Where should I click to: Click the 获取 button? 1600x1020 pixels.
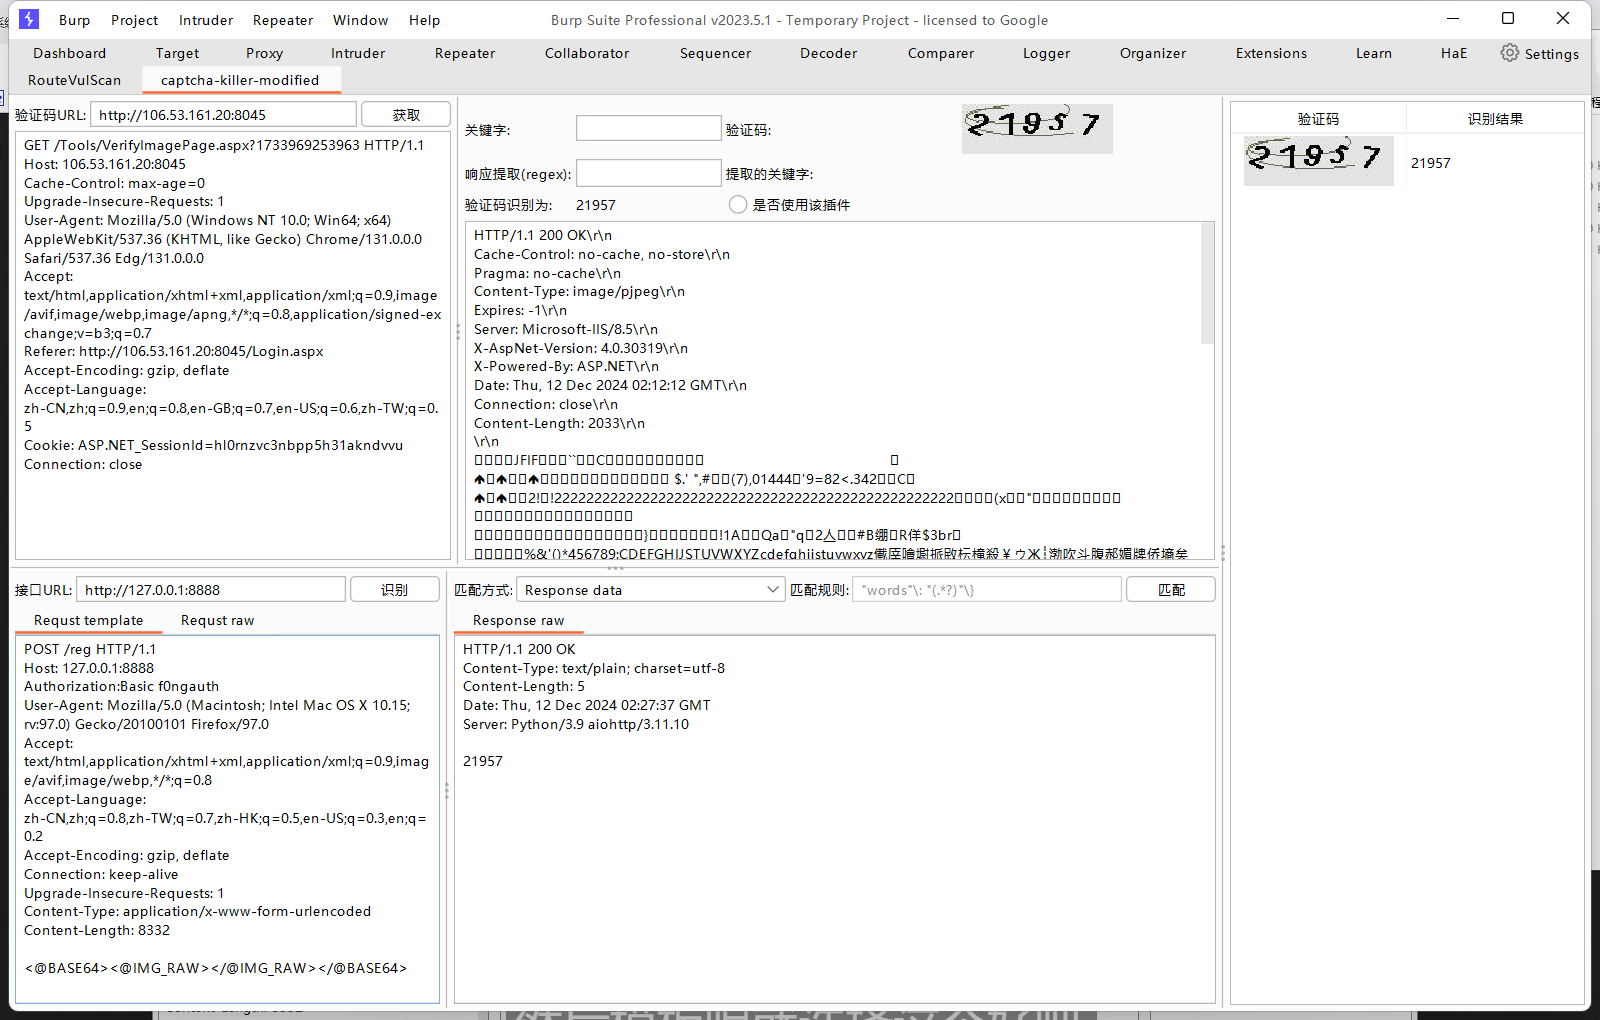(406, 115)
